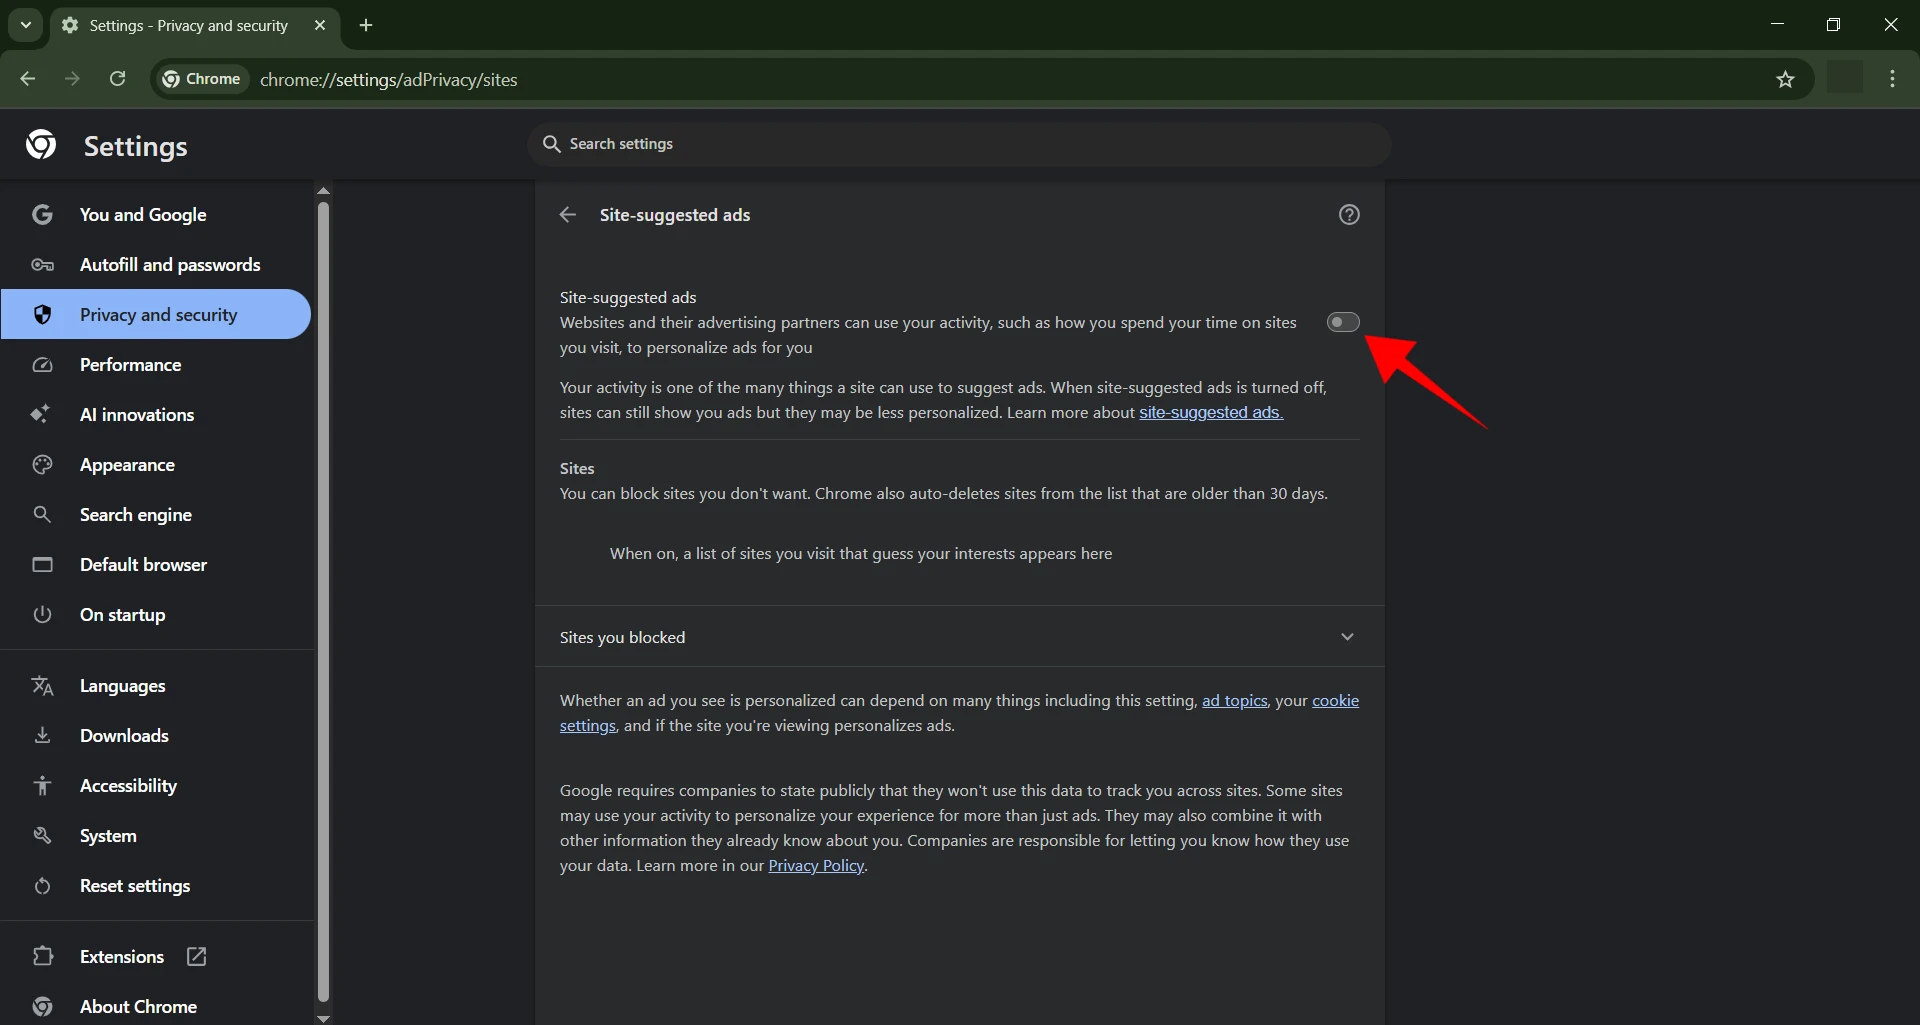The width and height of the screenshot is (1920, 1025).
Task: Open the tab search dropdown arrow
Action: point(26,25)
